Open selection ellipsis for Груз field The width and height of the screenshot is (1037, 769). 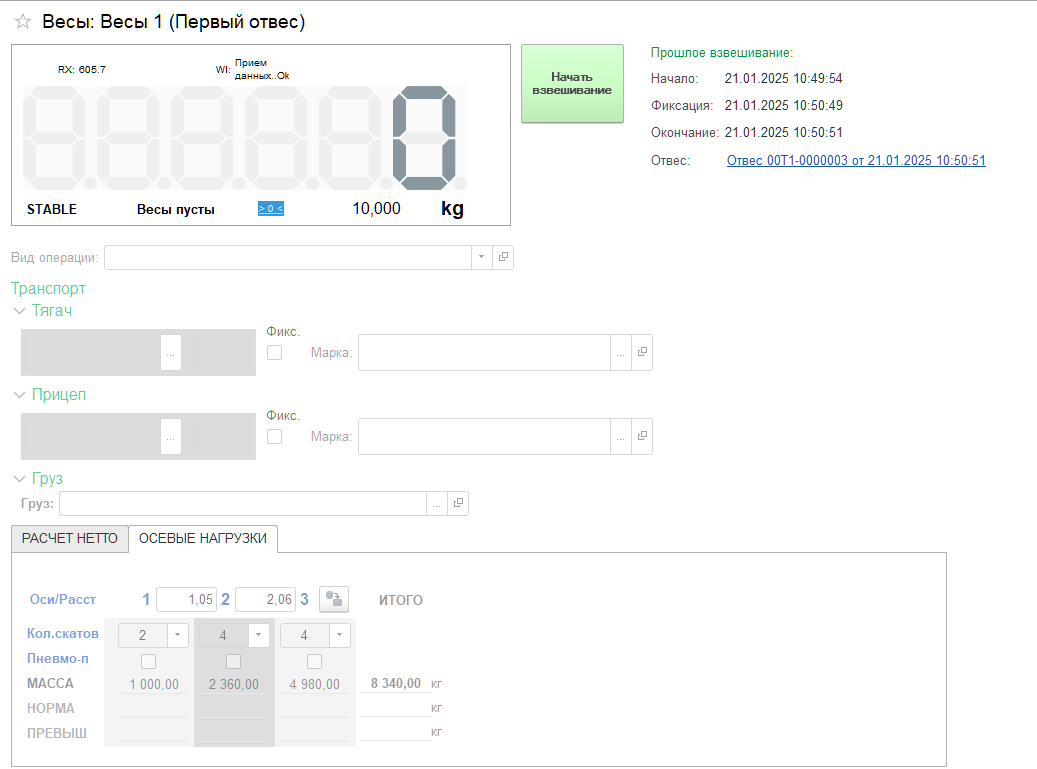437,504
